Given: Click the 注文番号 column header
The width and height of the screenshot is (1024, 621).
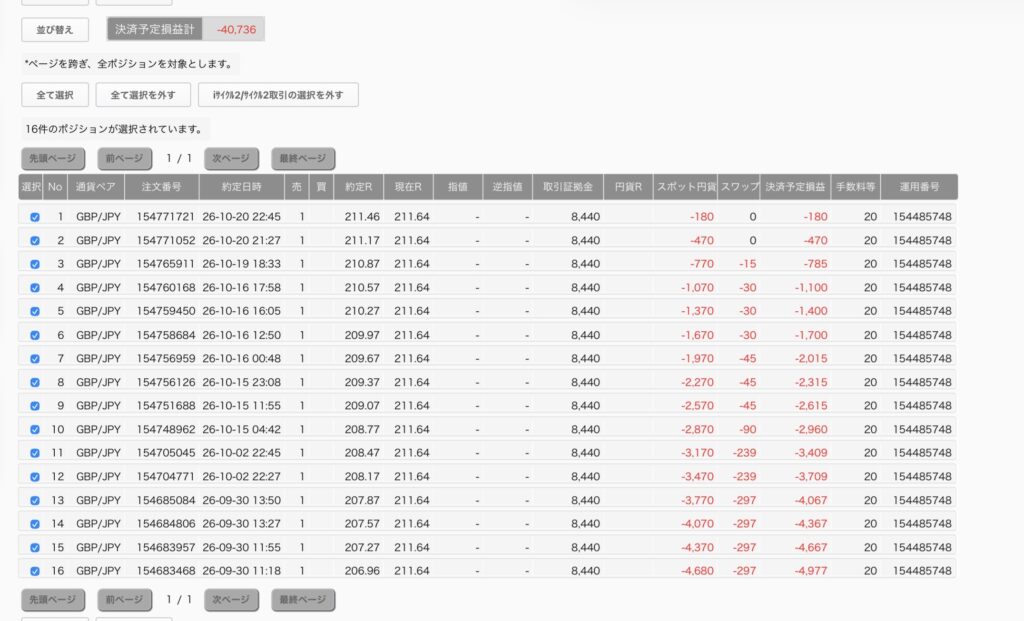Looking at the screenshot, I should pos(162,187).
